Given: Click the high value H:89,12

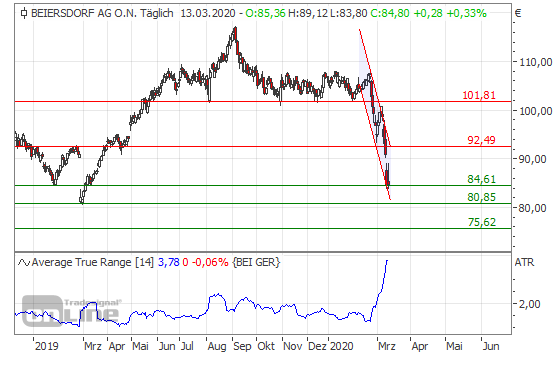Looking at the screenshot, I should coord(307,14).
